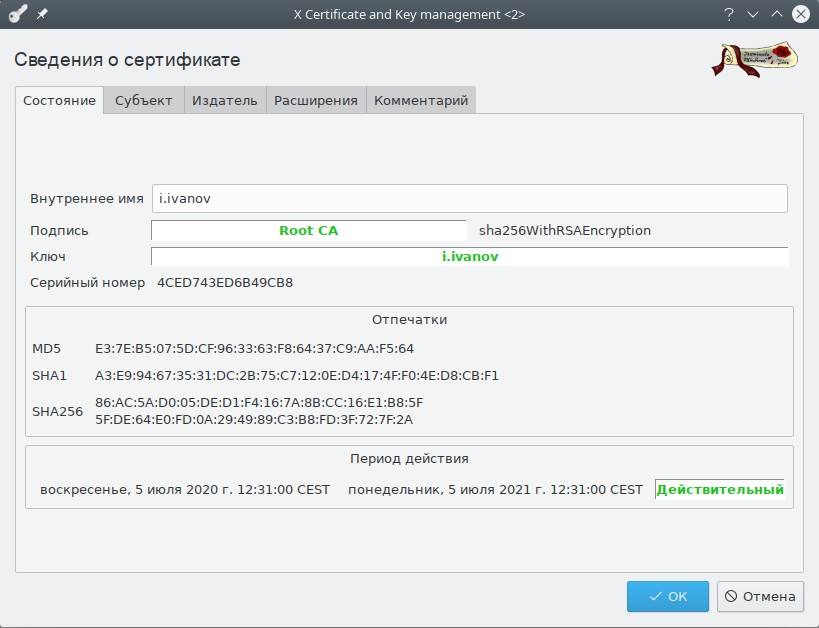Switch to the Субъект tab
819x628 pixels.
[x=143, y=100]
